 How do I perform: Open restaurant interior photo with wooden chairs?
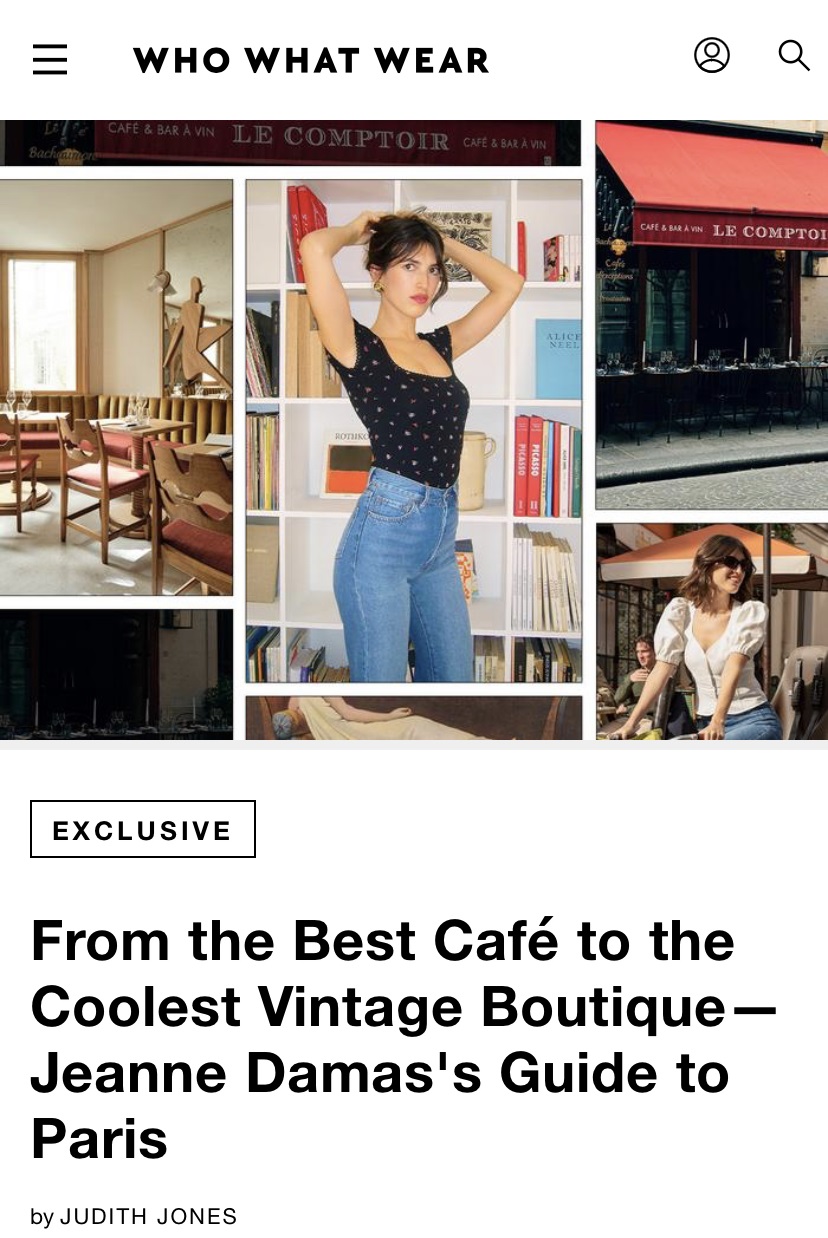(x=116, y=388)
